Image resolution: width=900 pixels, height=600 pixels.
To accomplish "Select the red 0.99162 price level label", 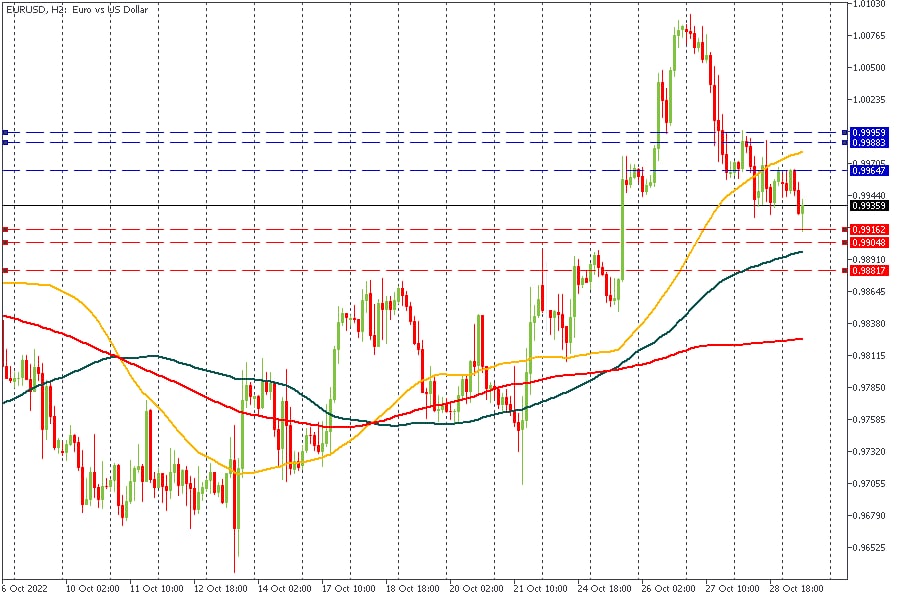I will tap(870, 230).
